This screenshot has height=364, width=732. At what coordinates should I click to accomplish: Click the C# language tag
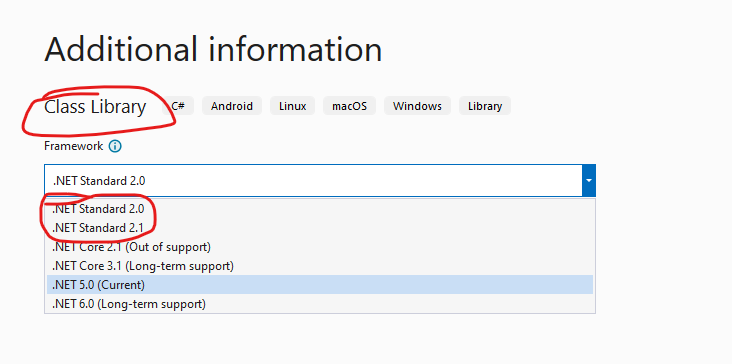(178, 106)
